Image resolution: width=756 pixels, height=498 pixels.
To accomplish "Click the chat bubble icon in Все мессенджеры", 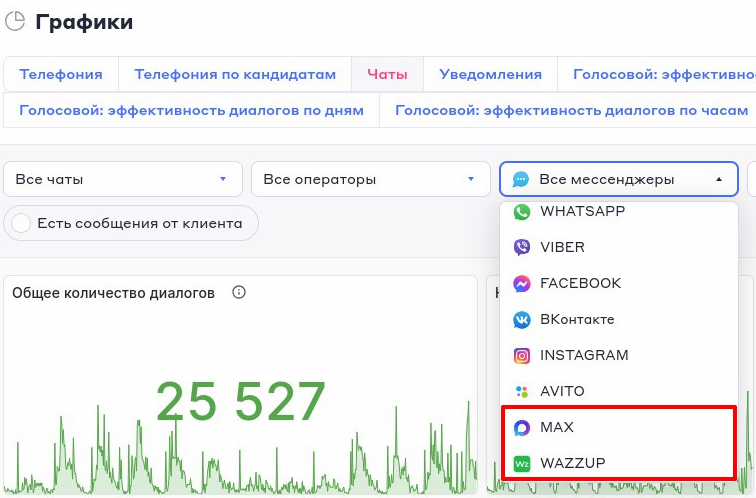I will click(x=521, y=179).
